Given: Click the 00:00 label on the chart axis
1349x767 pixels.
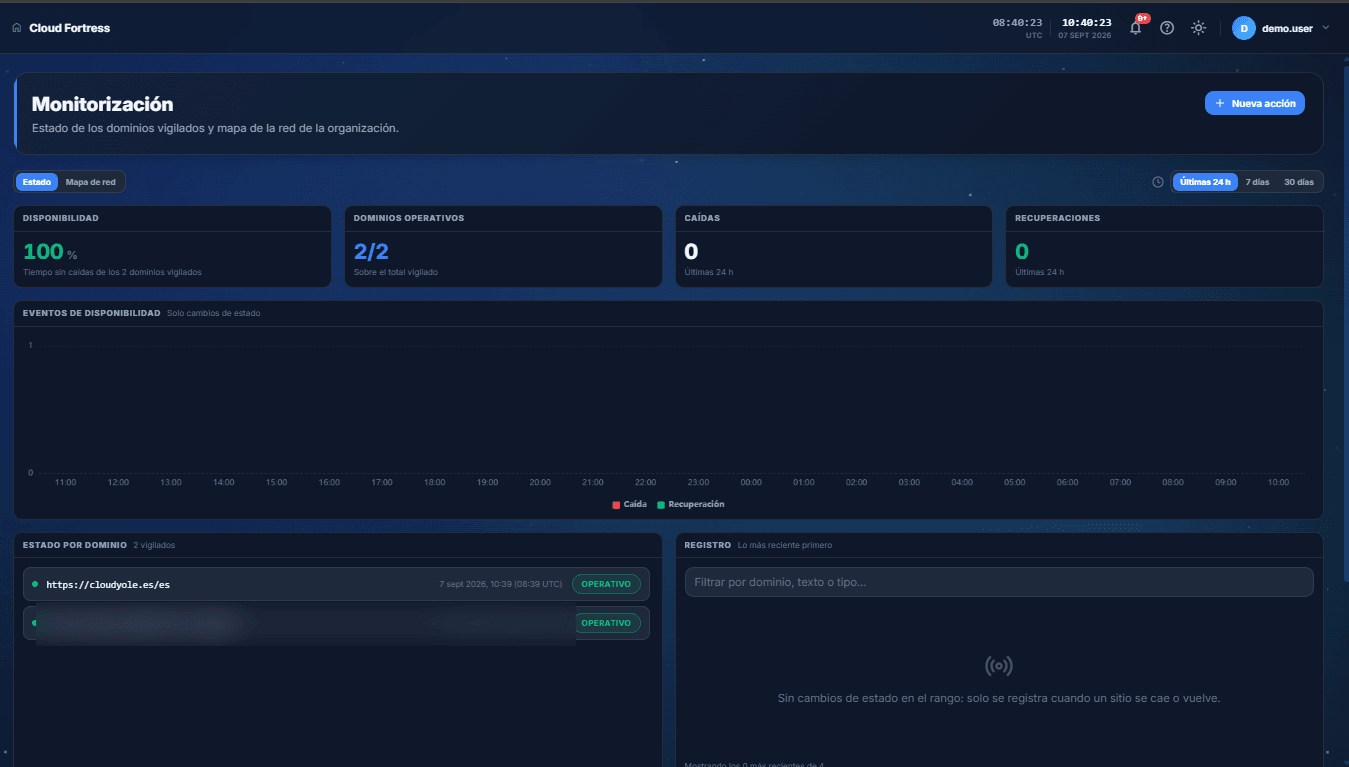Looking at the screenshot, I should [x=751, y=482].
